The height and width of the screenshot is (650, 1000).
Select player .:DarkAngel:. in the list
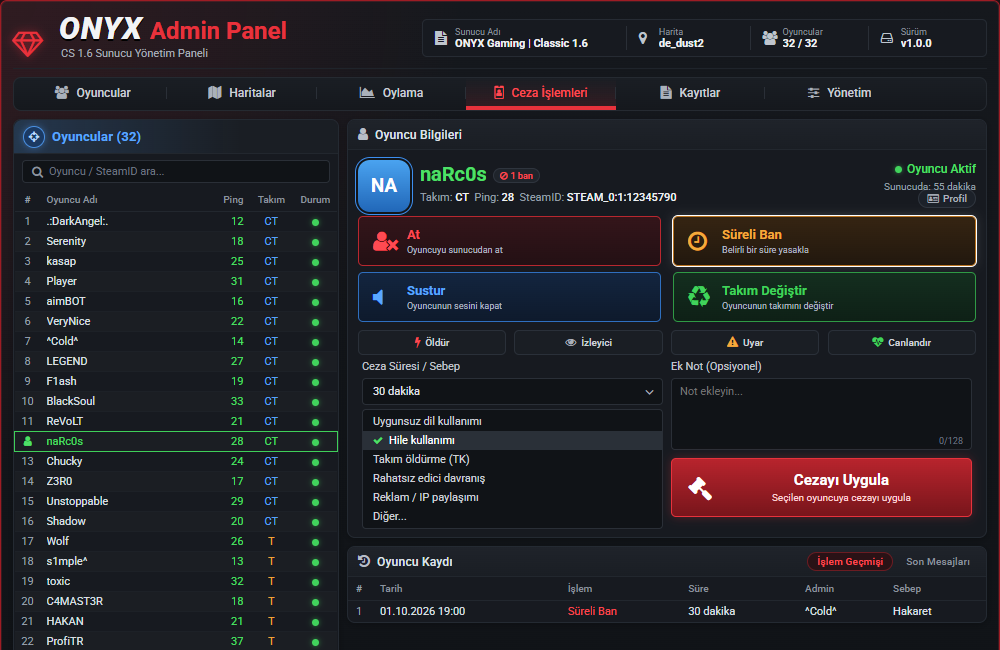(176, 221)
